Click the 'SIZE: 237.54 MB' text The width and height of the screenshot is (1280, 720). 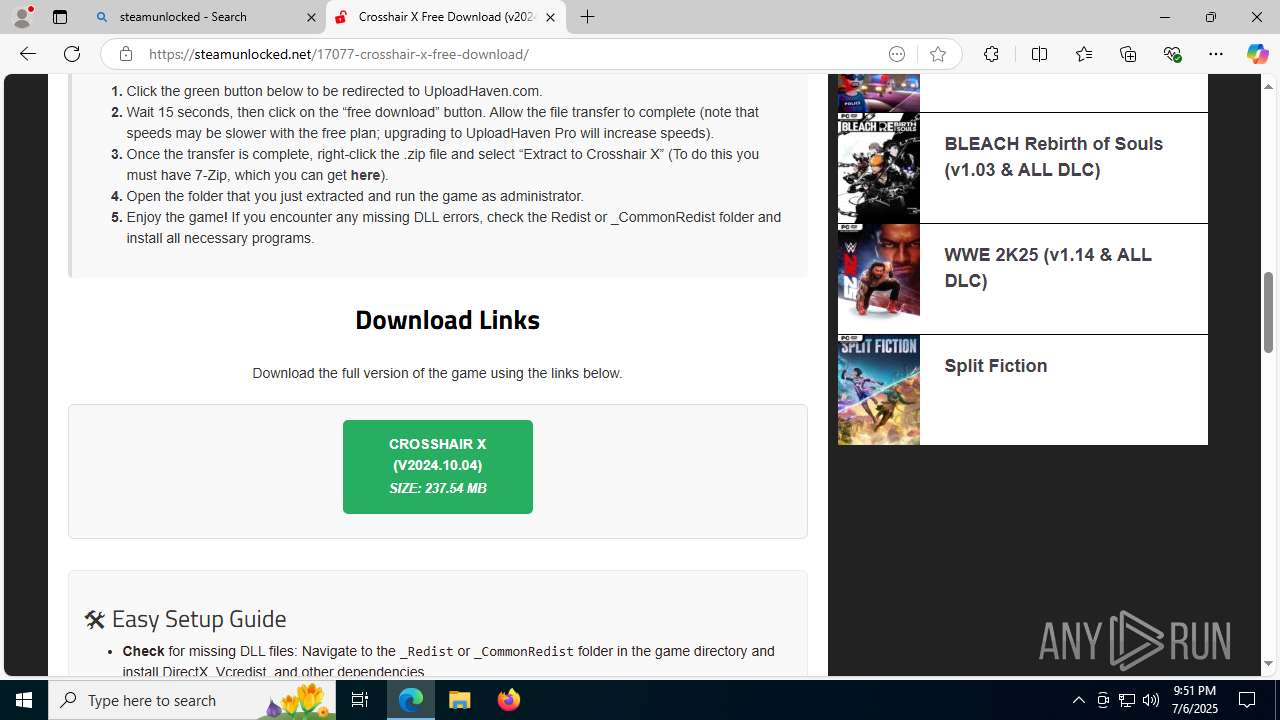point(438,489)
